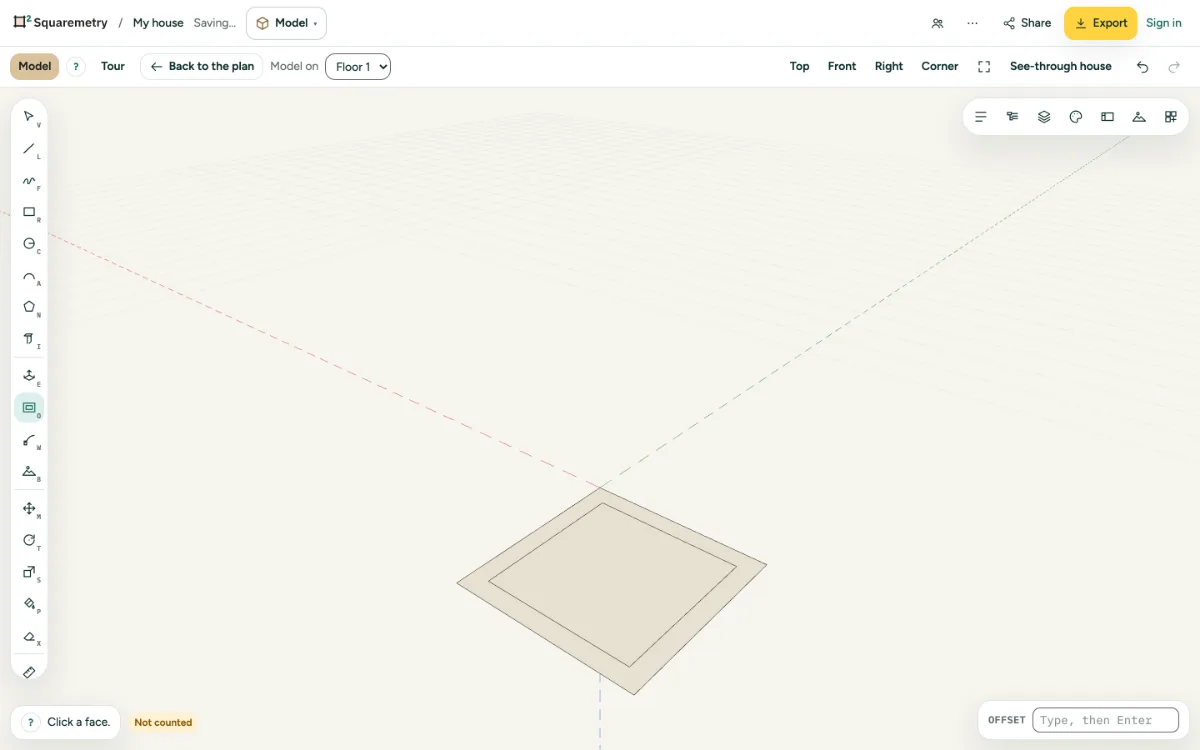Open the tree outline panel
Screen dimensions: 1200x750
click(1012, 117)
